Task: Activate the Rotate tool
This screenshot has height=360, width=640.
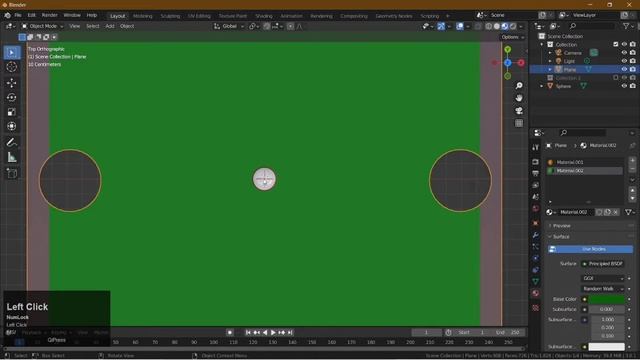Action: pos(12,97)
